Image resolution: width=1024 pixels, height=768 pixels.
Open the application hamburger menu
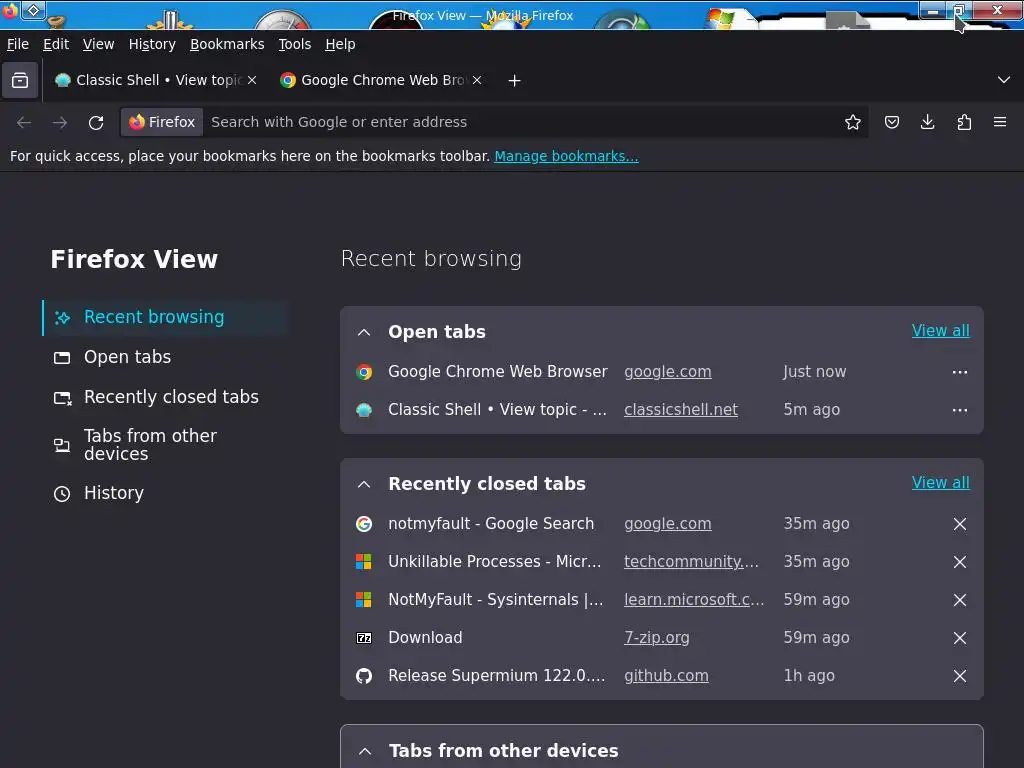tap(1000, 122)
